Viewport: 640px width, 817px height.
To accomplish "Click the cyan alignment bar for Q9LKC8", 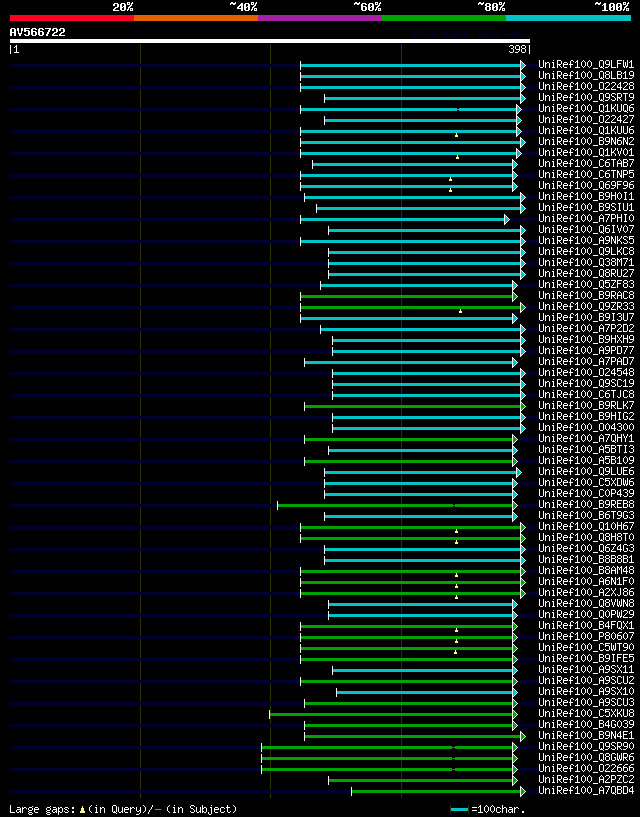I will coord(427,252).
